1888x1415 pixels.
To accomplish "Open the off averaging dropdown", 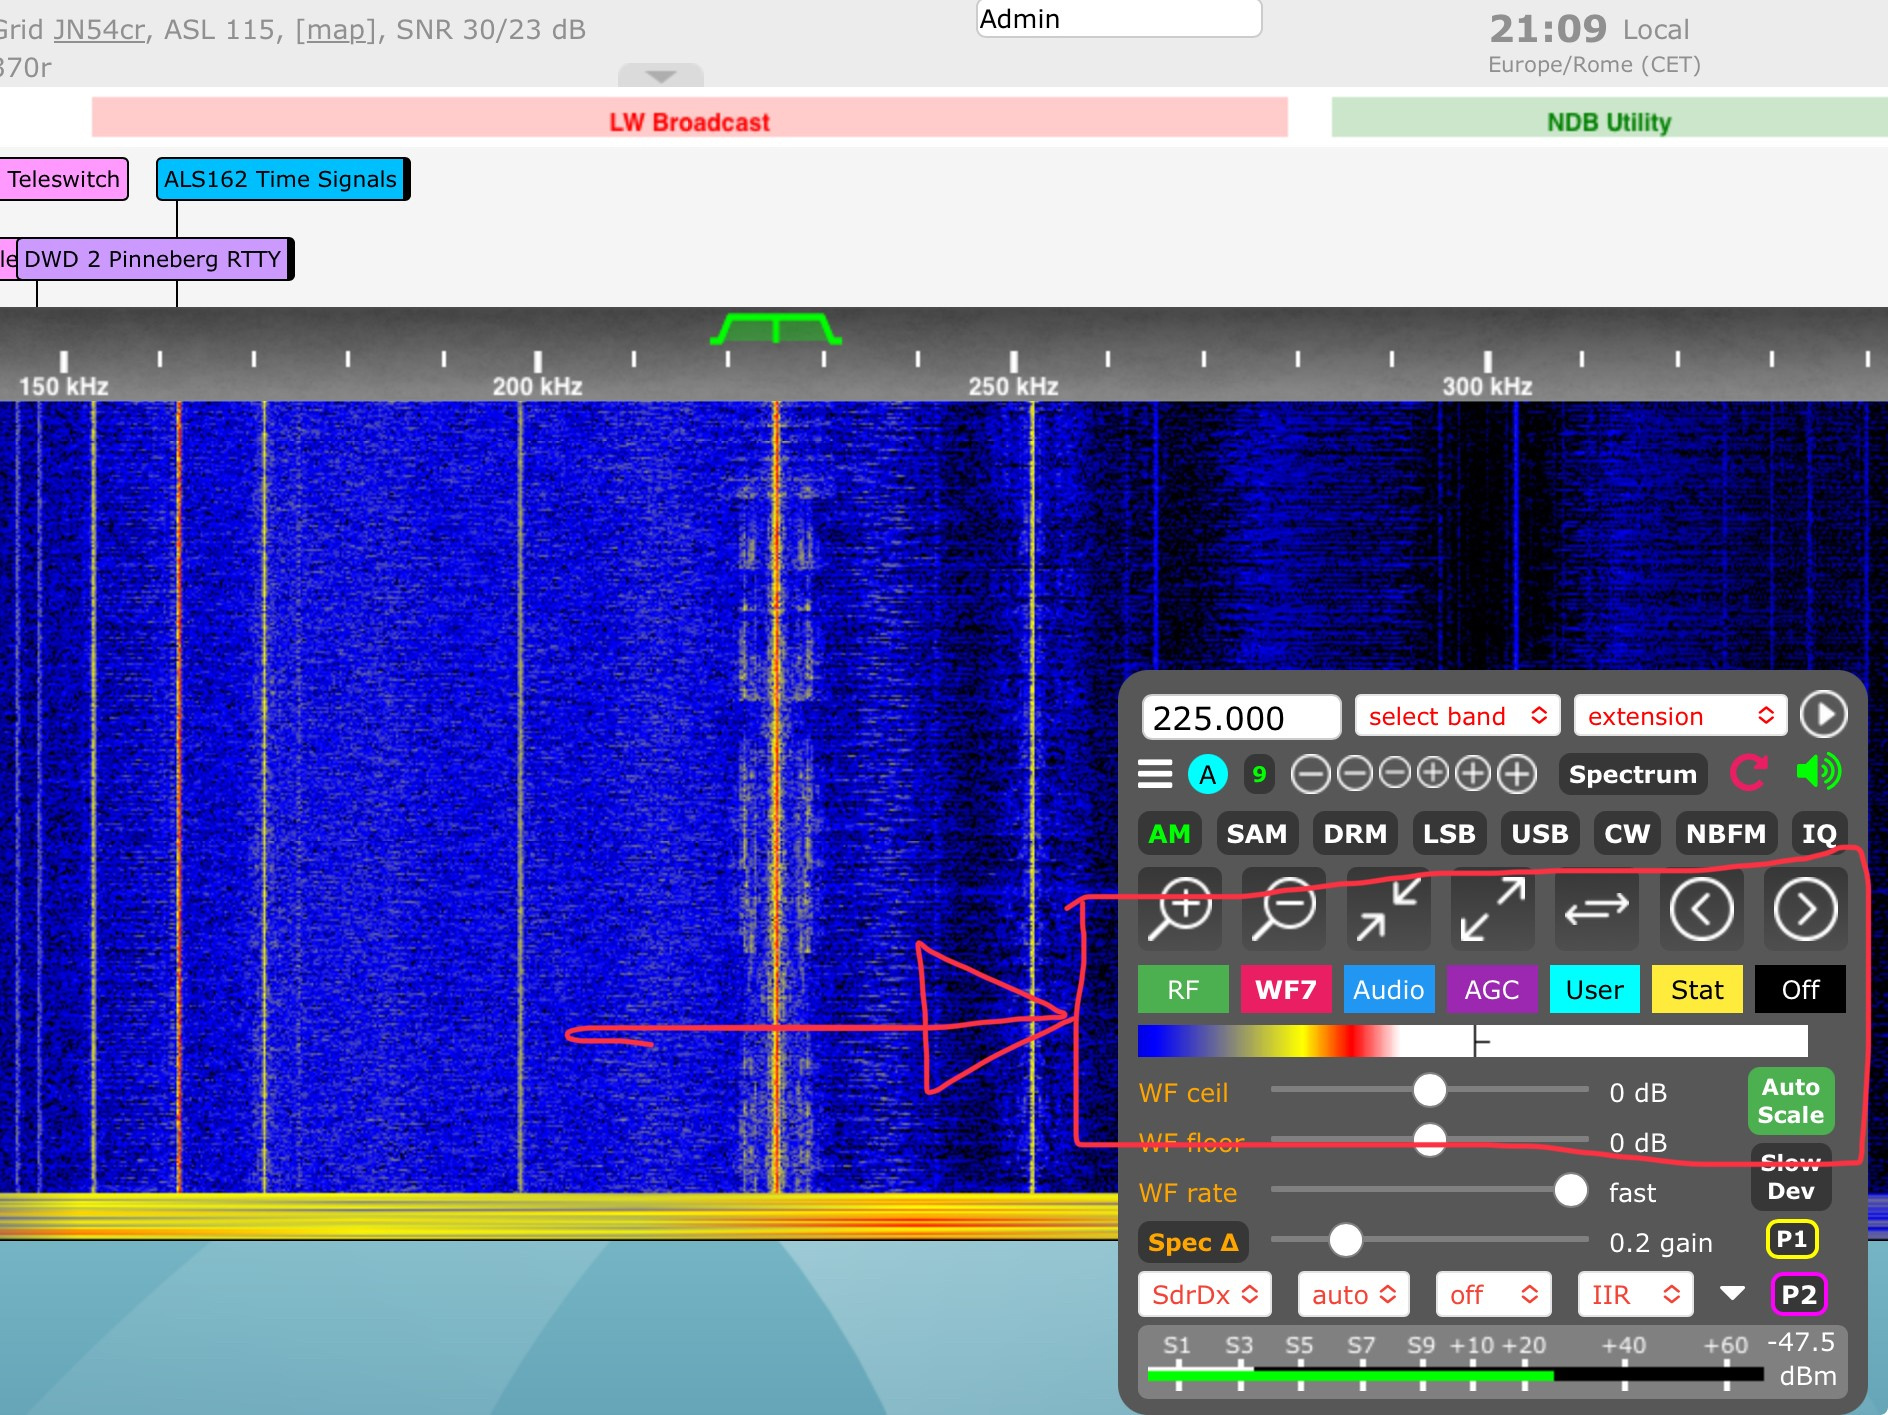I will point(1493,1295).
